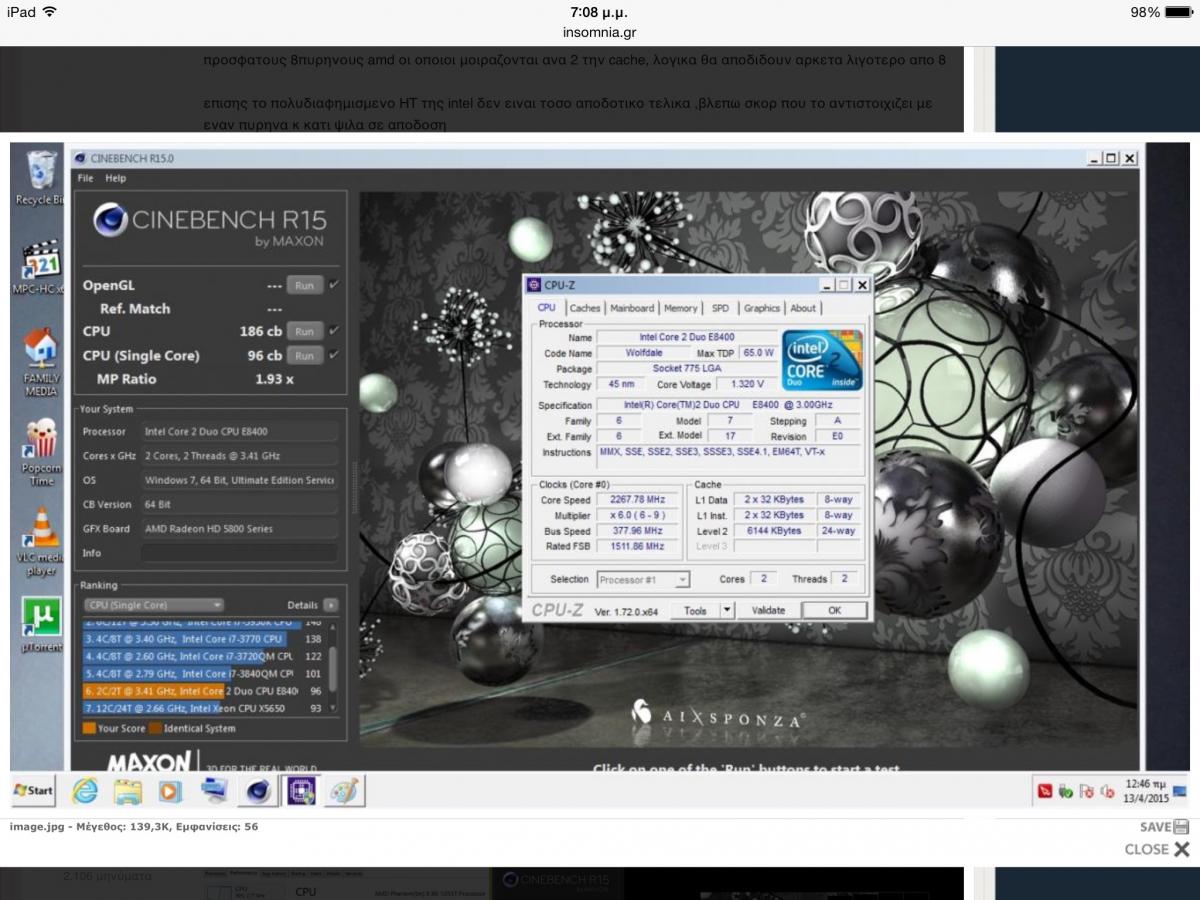The height and width of the screenshot is (900, 1200).
Task: Open the Paint taskbar icon
Action: [345, 791]
